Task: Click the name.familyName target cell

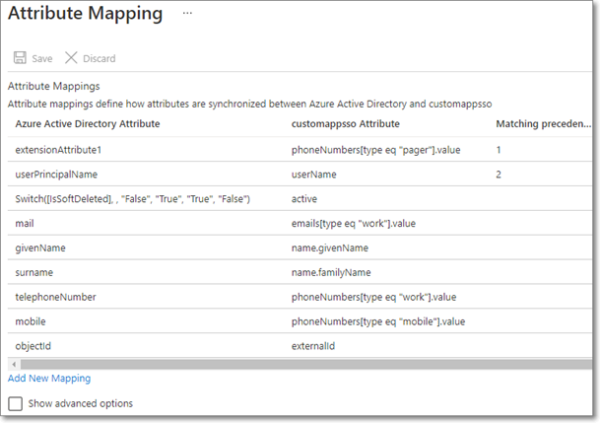Action: [331, 273]
